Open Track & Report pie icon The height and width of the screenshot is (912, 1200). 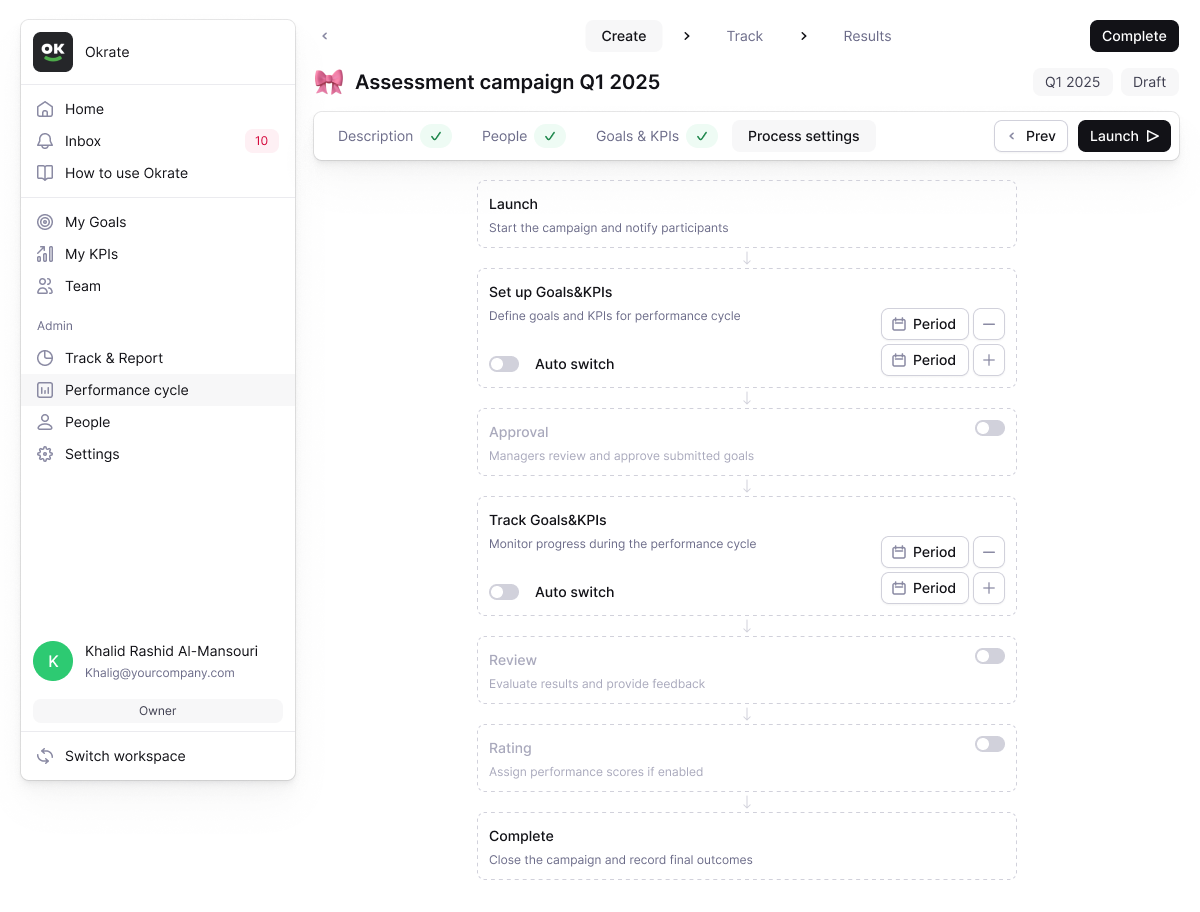(45, 358)
